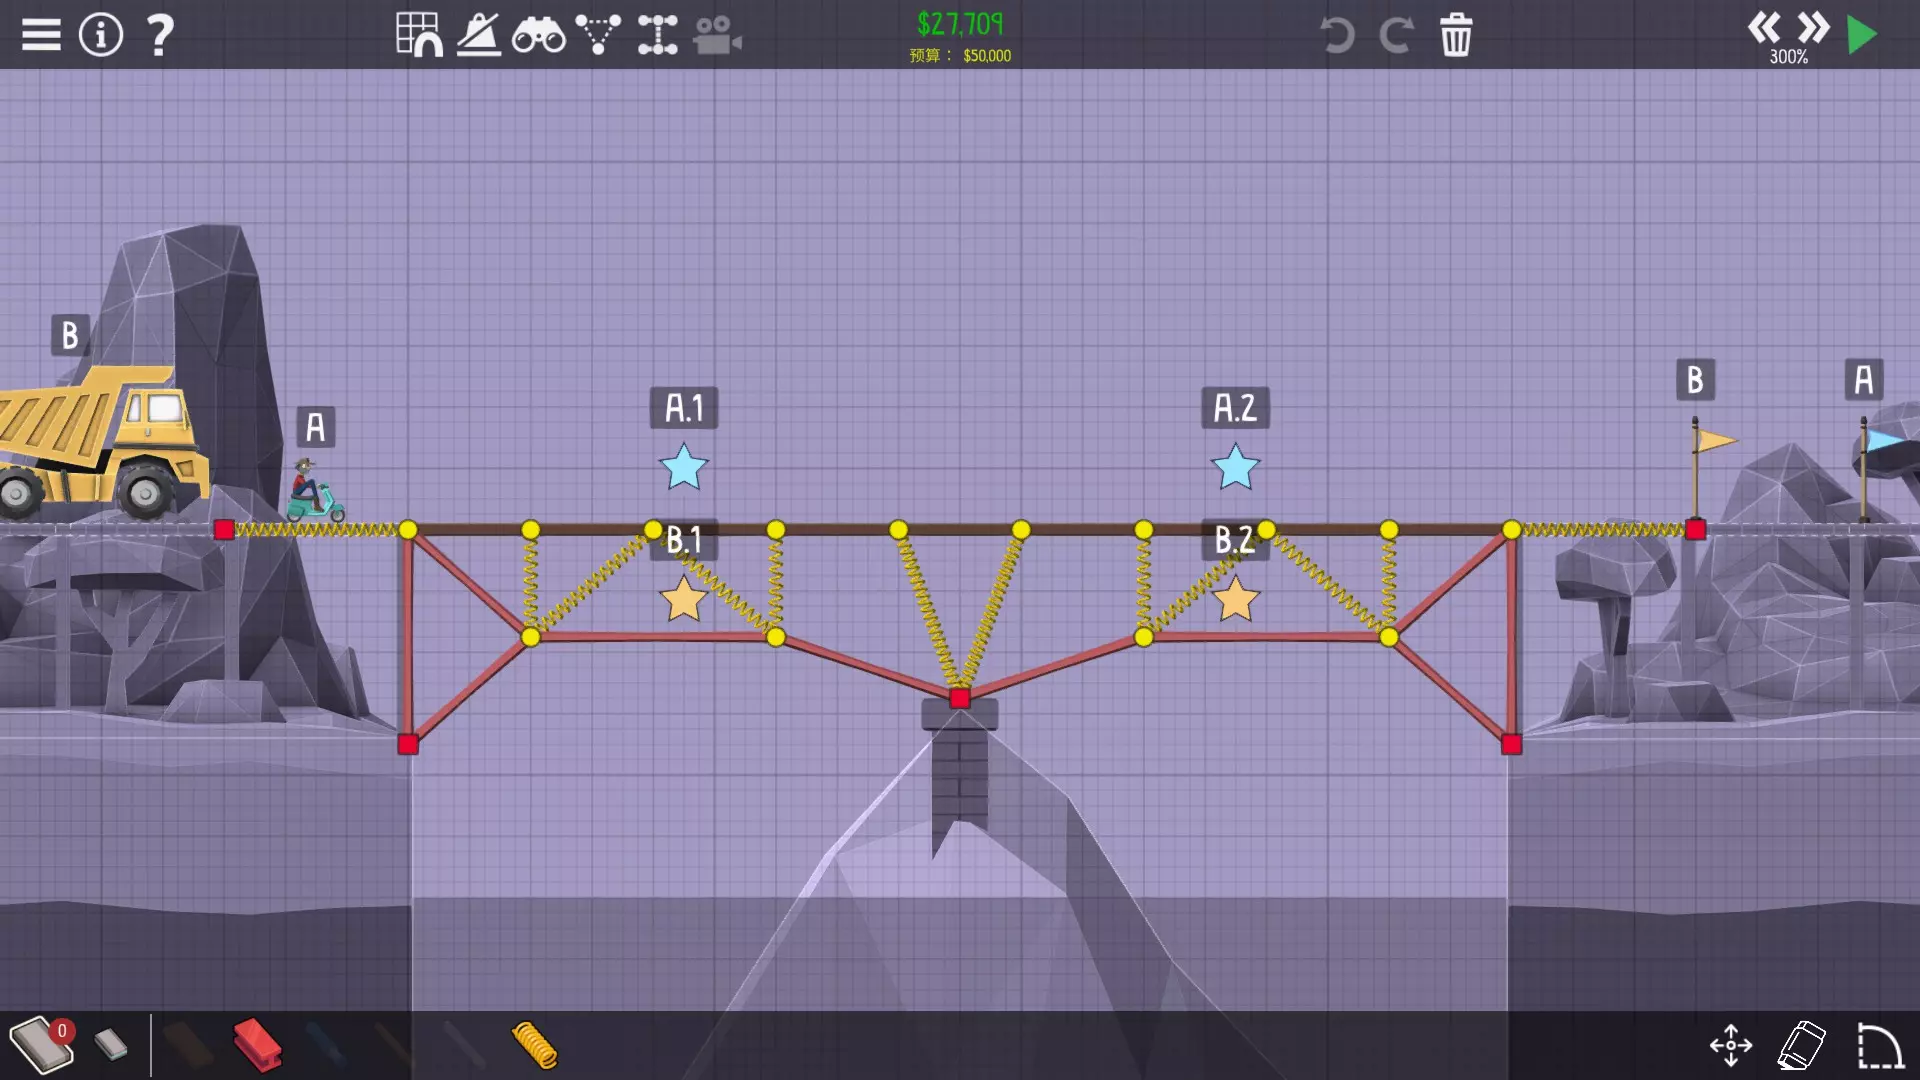The image size is (1920, 1080).
Task: Open the hamburger main menu
Action: (x=41, y=35)
